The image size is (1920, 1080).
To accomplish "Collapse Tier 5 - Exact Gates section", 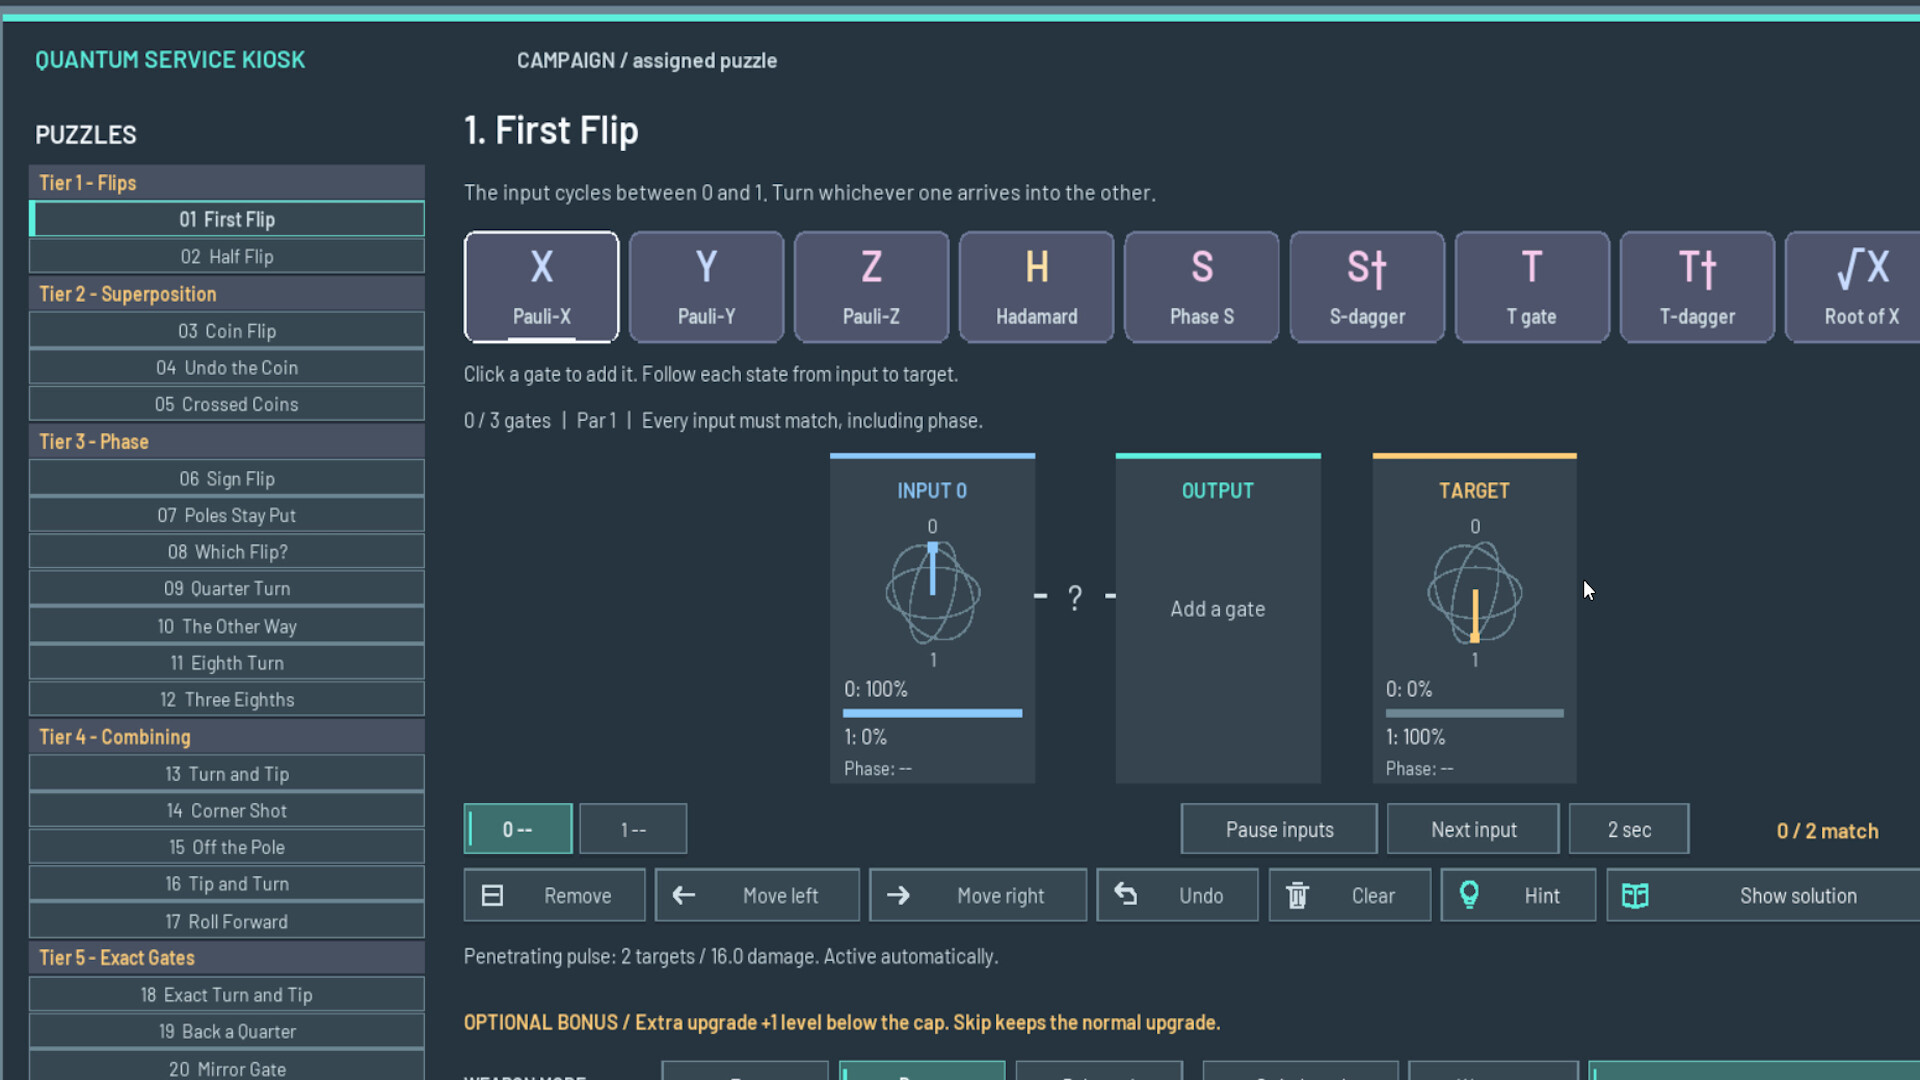I will click(227, 958).
